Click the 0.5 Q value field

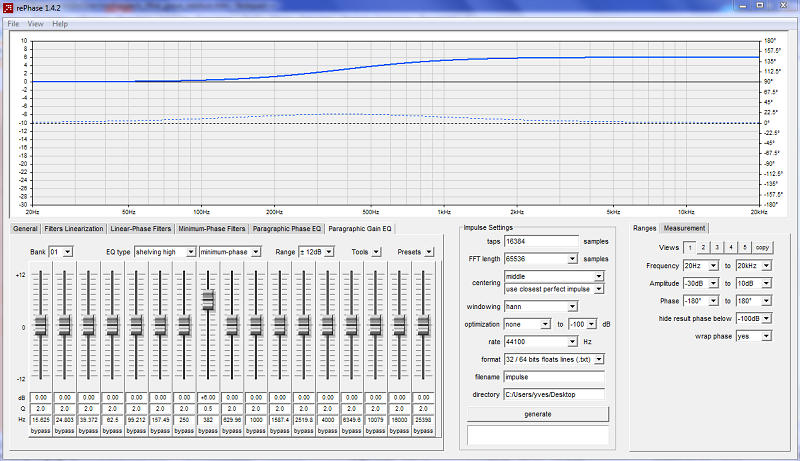pos(208,408)
